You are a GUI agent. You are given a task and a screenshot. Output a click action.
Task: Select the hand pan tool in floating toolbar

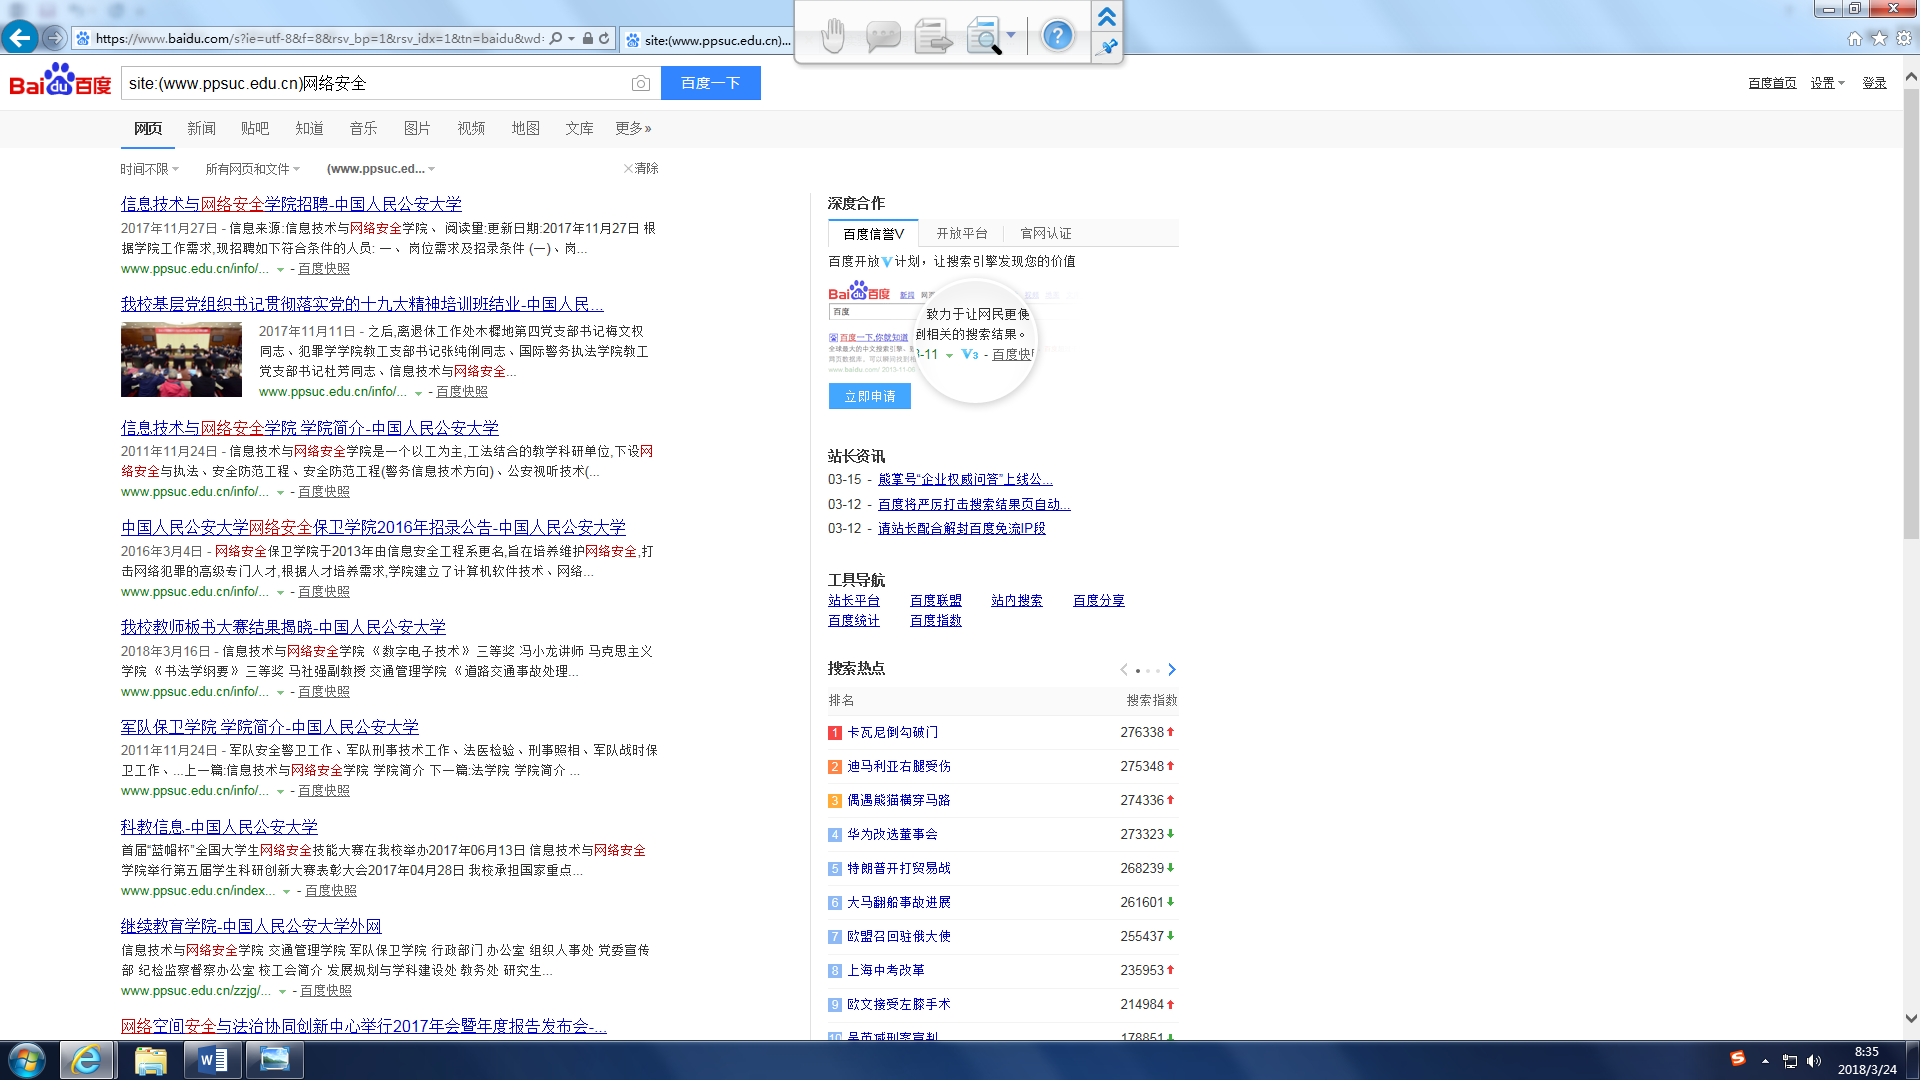pos(832,37)
